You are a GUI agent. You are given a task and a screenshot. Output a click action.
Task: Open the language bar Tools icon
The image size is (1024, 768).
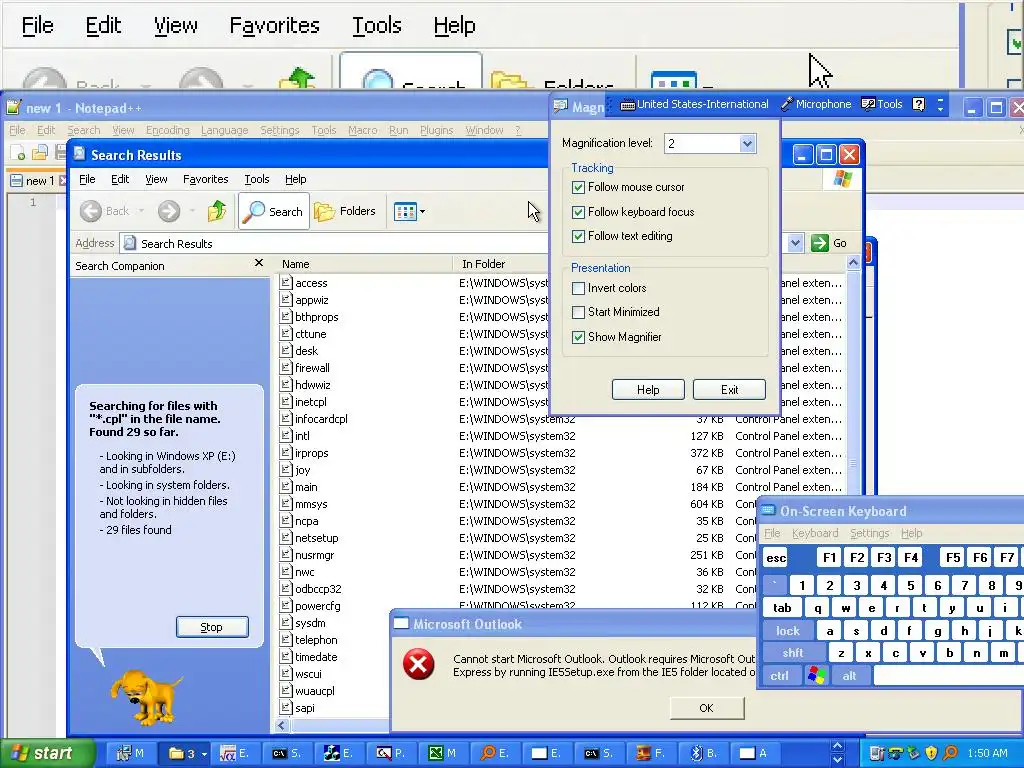[x=868, y=104]
